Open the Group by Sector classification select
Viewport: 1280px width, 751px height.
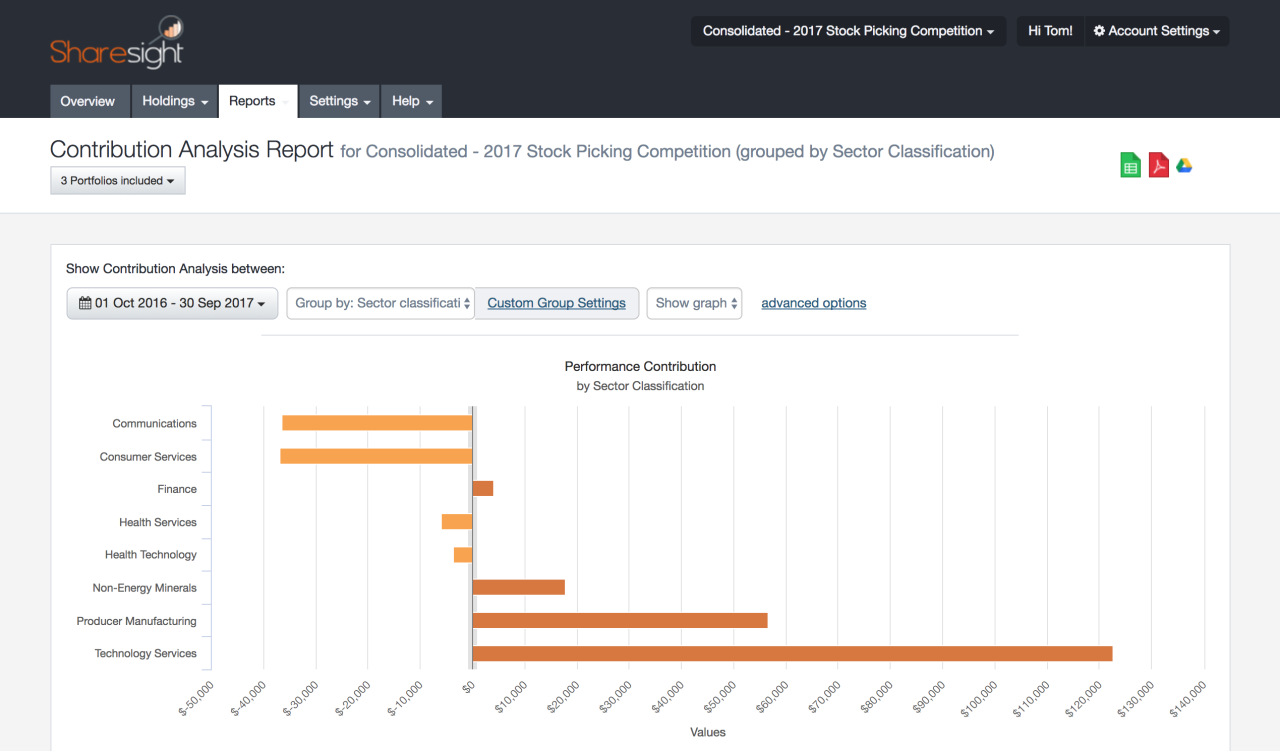pyautogui.click(x=381, y=303)
